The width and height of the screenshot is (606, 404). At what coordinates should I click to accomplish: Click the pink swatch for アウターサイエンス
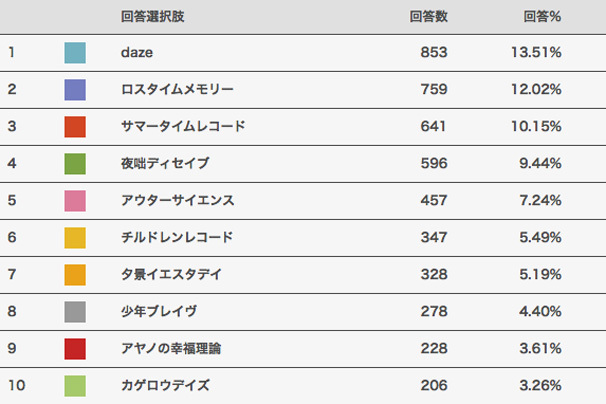pyautogui.click(x=75, y=201)
